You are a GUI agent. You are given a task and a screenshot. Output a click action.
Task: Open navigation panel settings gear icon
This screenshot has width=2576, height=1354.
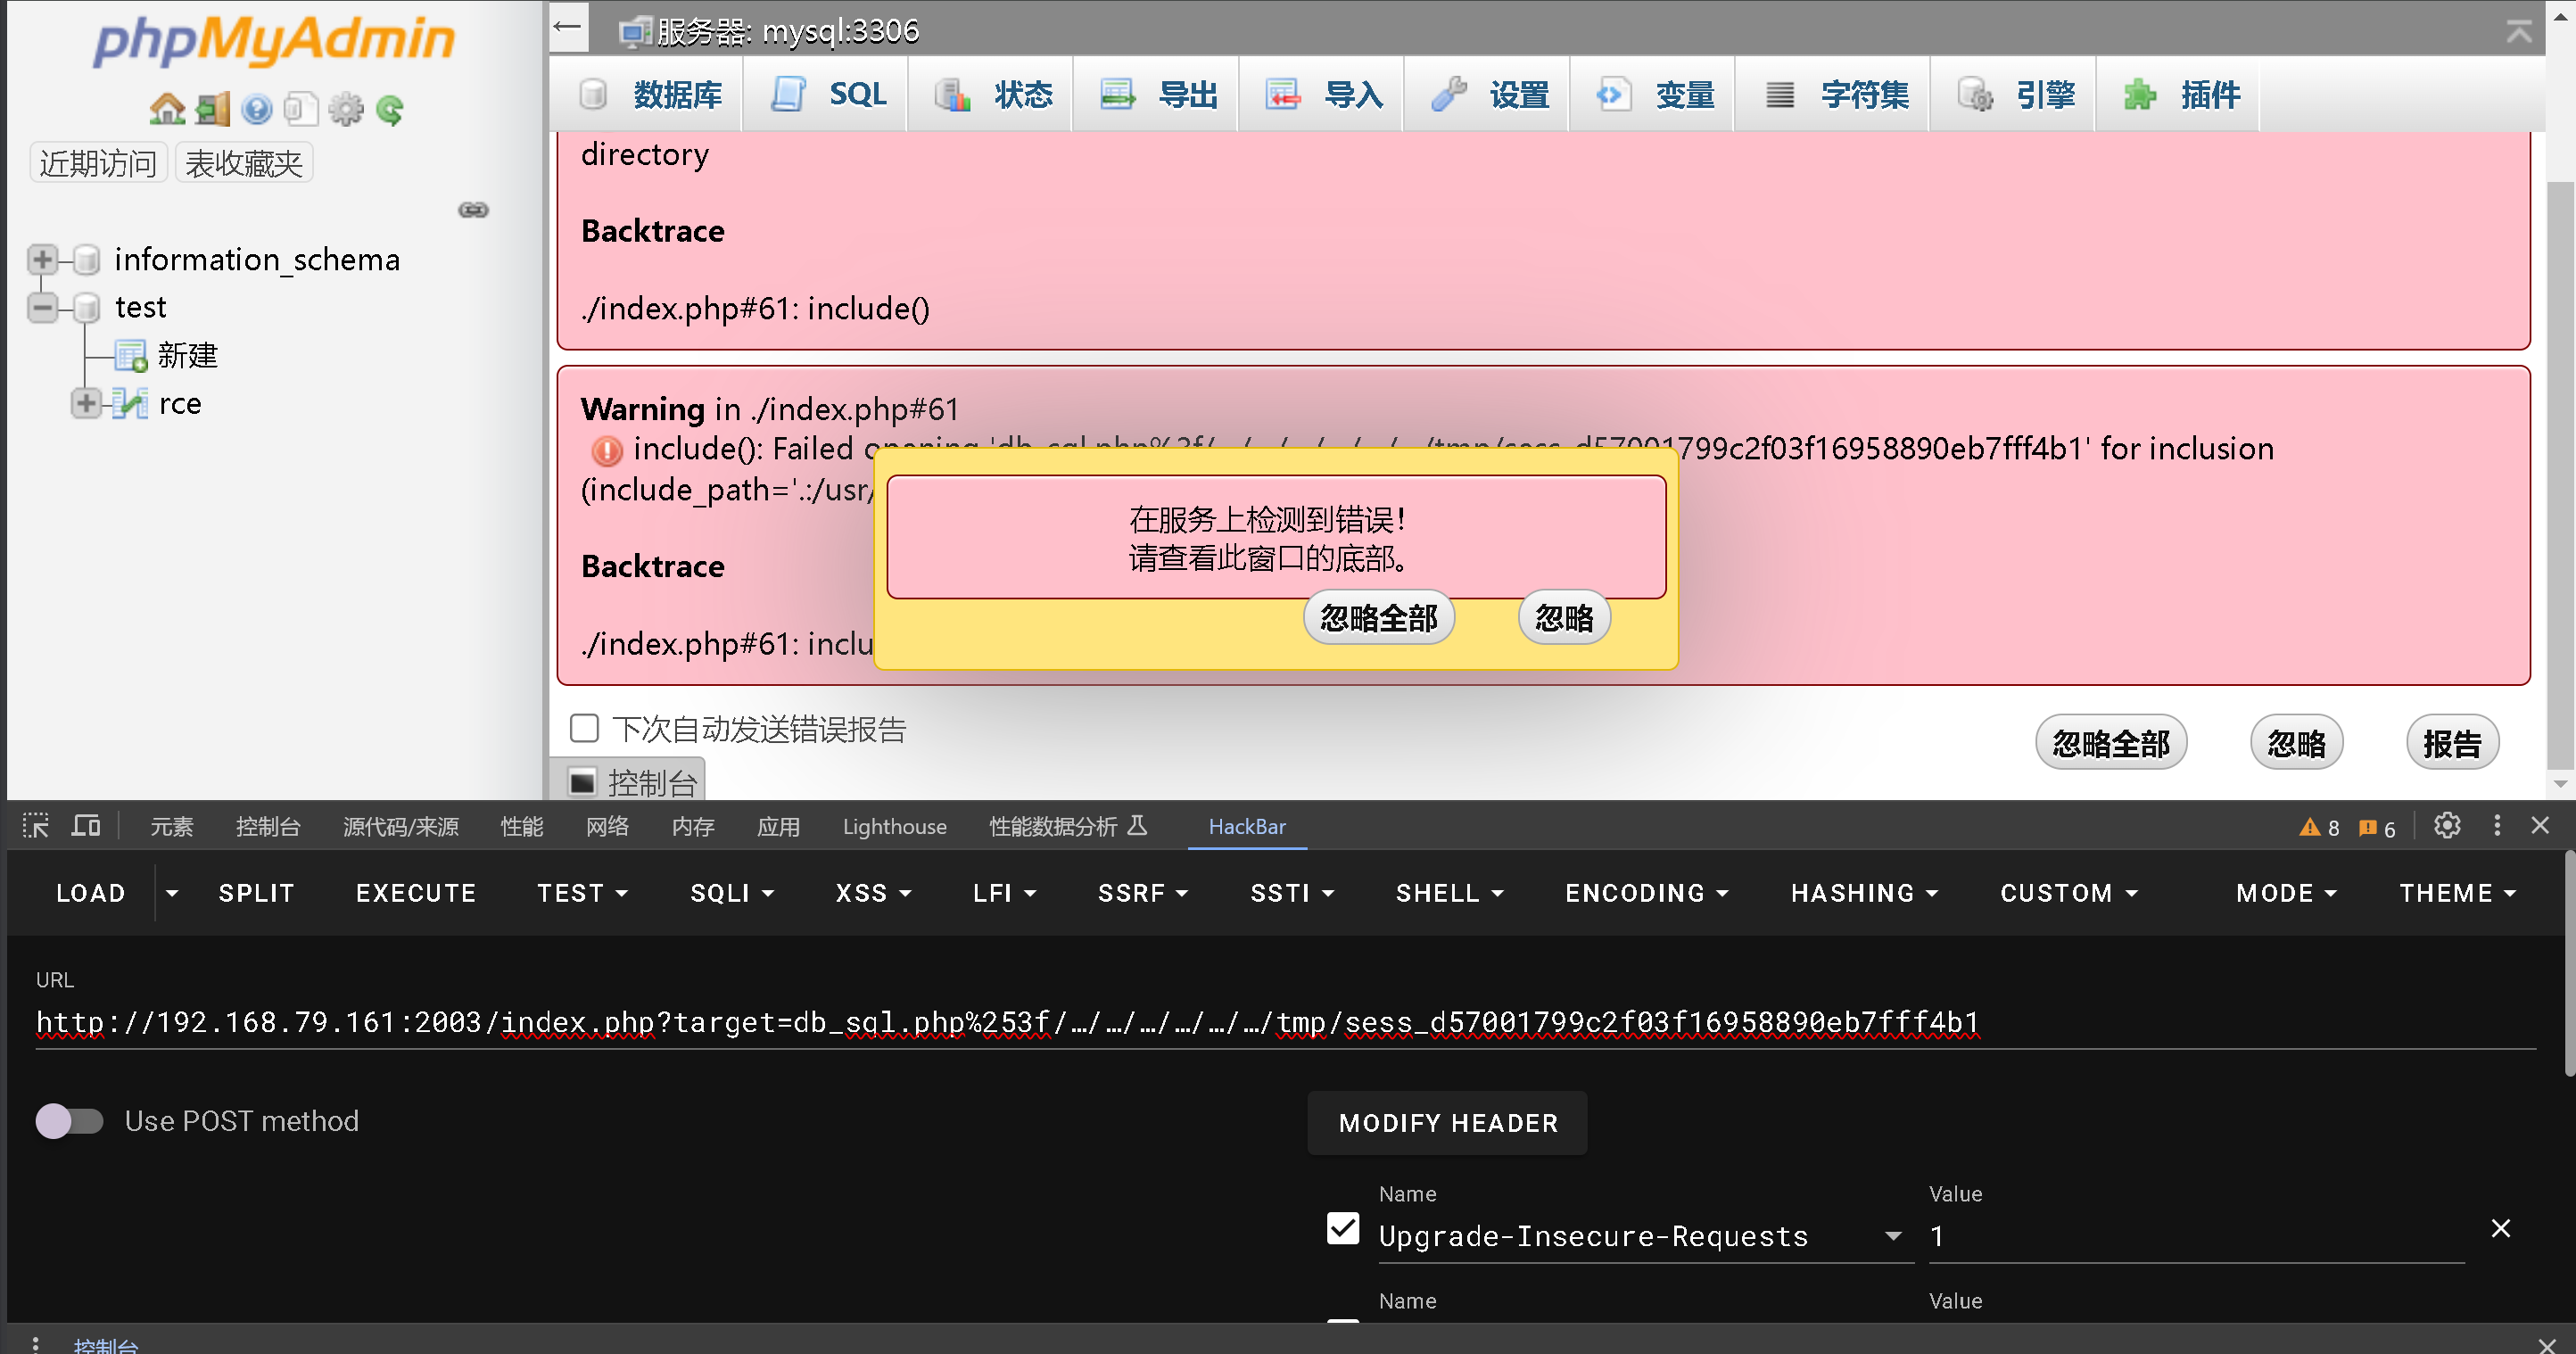point(346,109)
